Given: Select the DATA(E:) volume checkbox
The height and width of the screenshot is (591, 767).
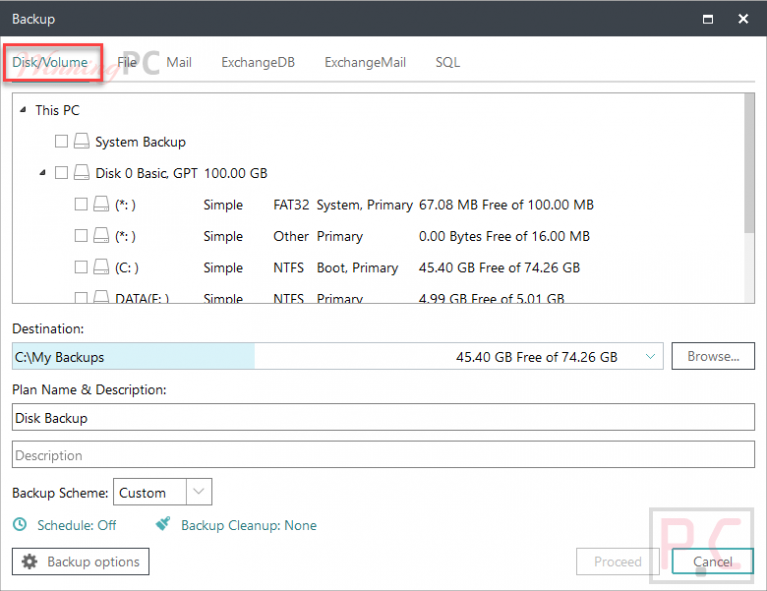Looking at the screenshot, I should (x=81, y=297).
